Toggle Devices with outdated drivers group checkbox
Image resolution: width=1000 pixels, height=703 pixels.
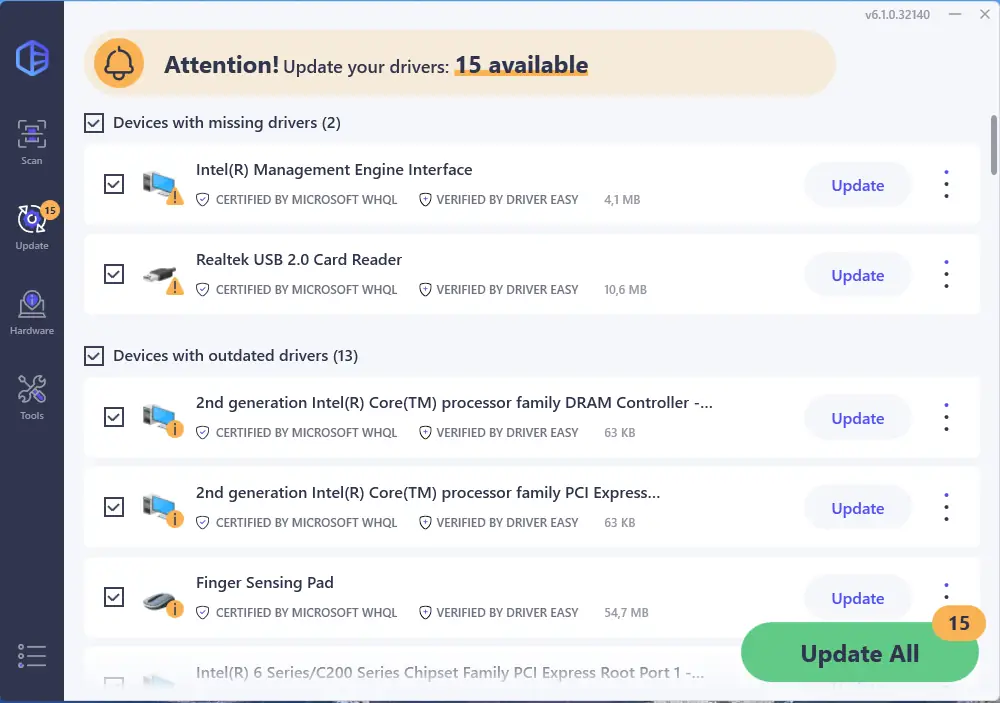tap(94, 356)
